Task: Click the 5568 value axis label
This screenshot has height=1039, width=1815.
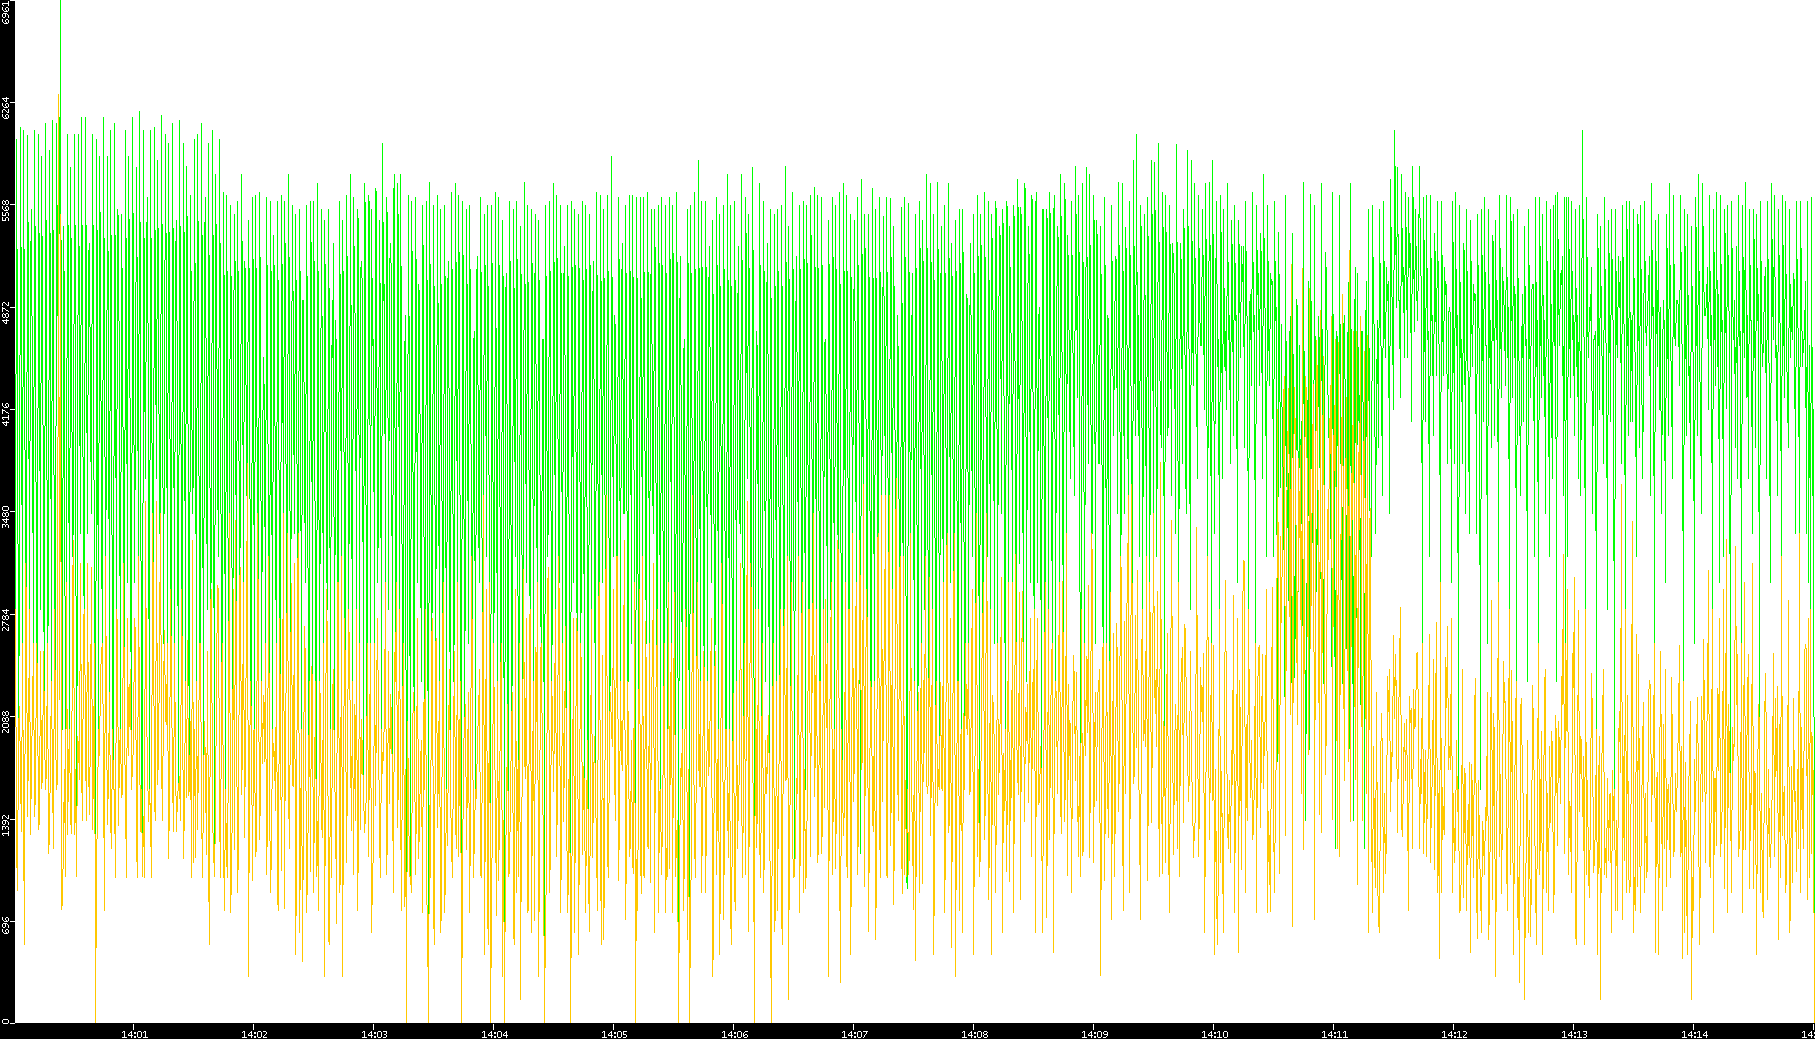Action: click(x=7, y=210)
